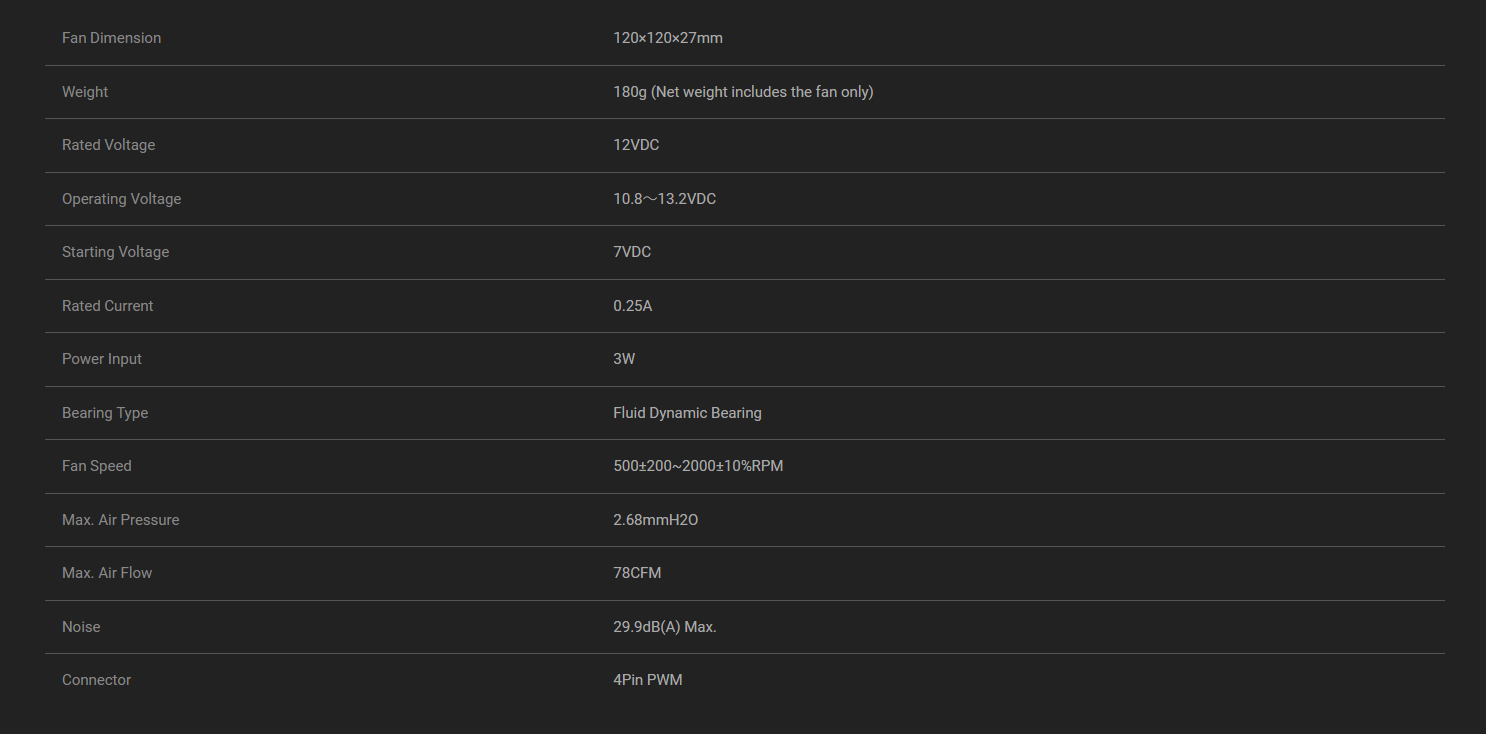
Task: Select the 500±200~2000±10%RPM value
Action: (698, 466)
